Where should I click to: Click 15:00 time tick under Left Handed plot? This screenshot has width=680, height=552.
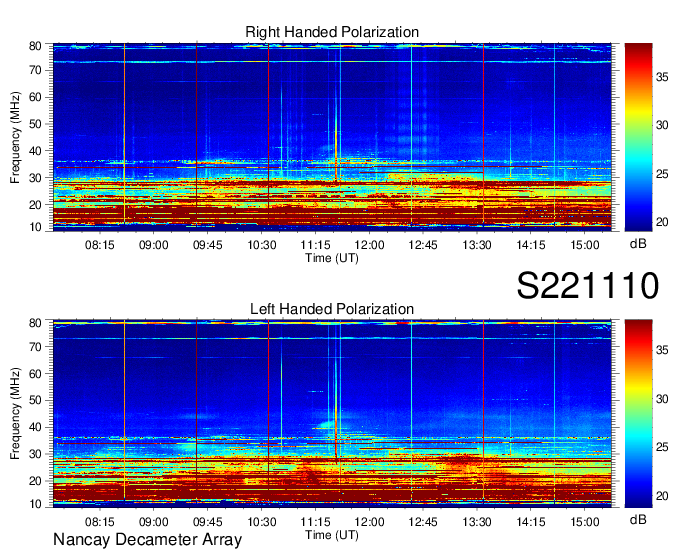pyautogui.click(x=585, y=522)
